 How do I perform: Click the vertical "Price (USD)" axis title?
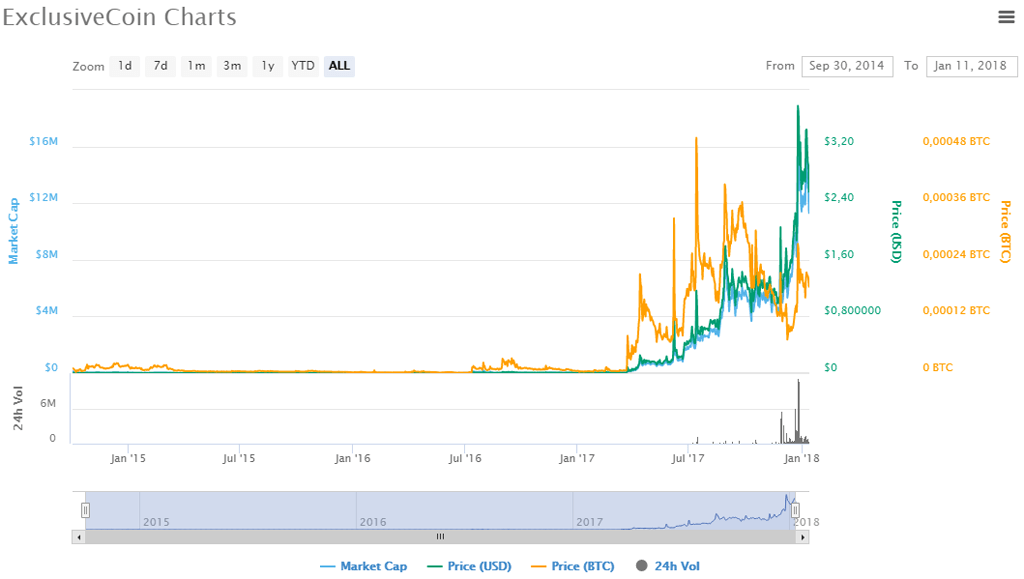pos(897,232)
